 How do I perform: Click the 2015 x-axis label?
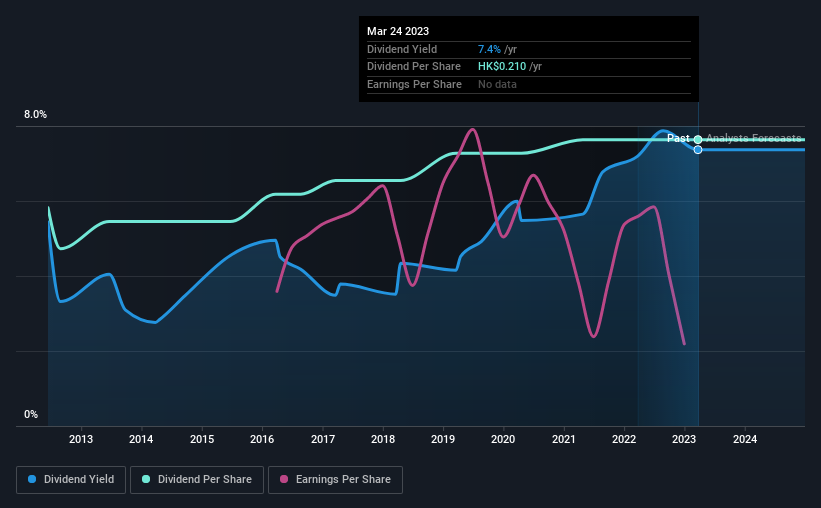point(202,439)
